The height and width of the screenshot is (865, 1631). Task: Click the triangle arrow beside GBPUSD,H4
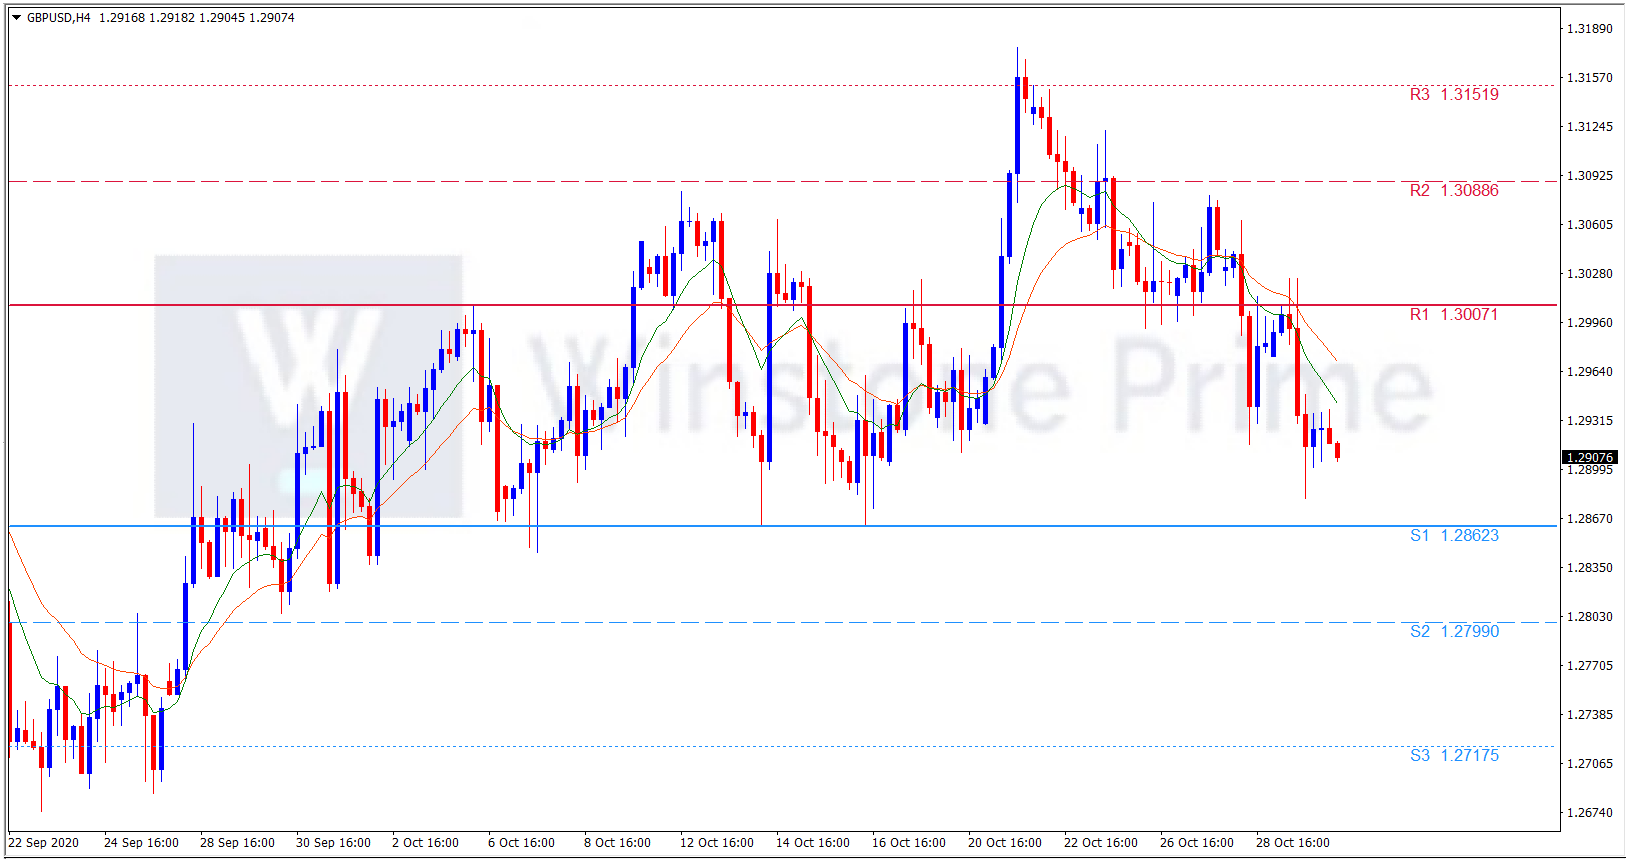[x=16, y=18]
